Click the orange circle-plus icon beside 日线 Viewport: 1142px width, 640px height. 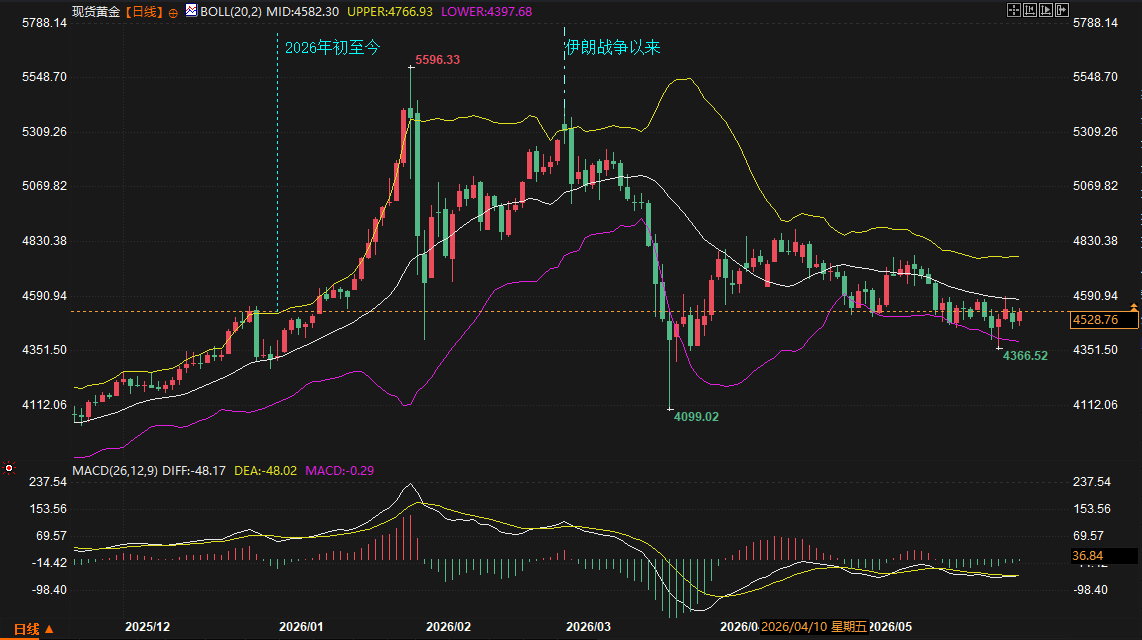(x=173, y=13)
